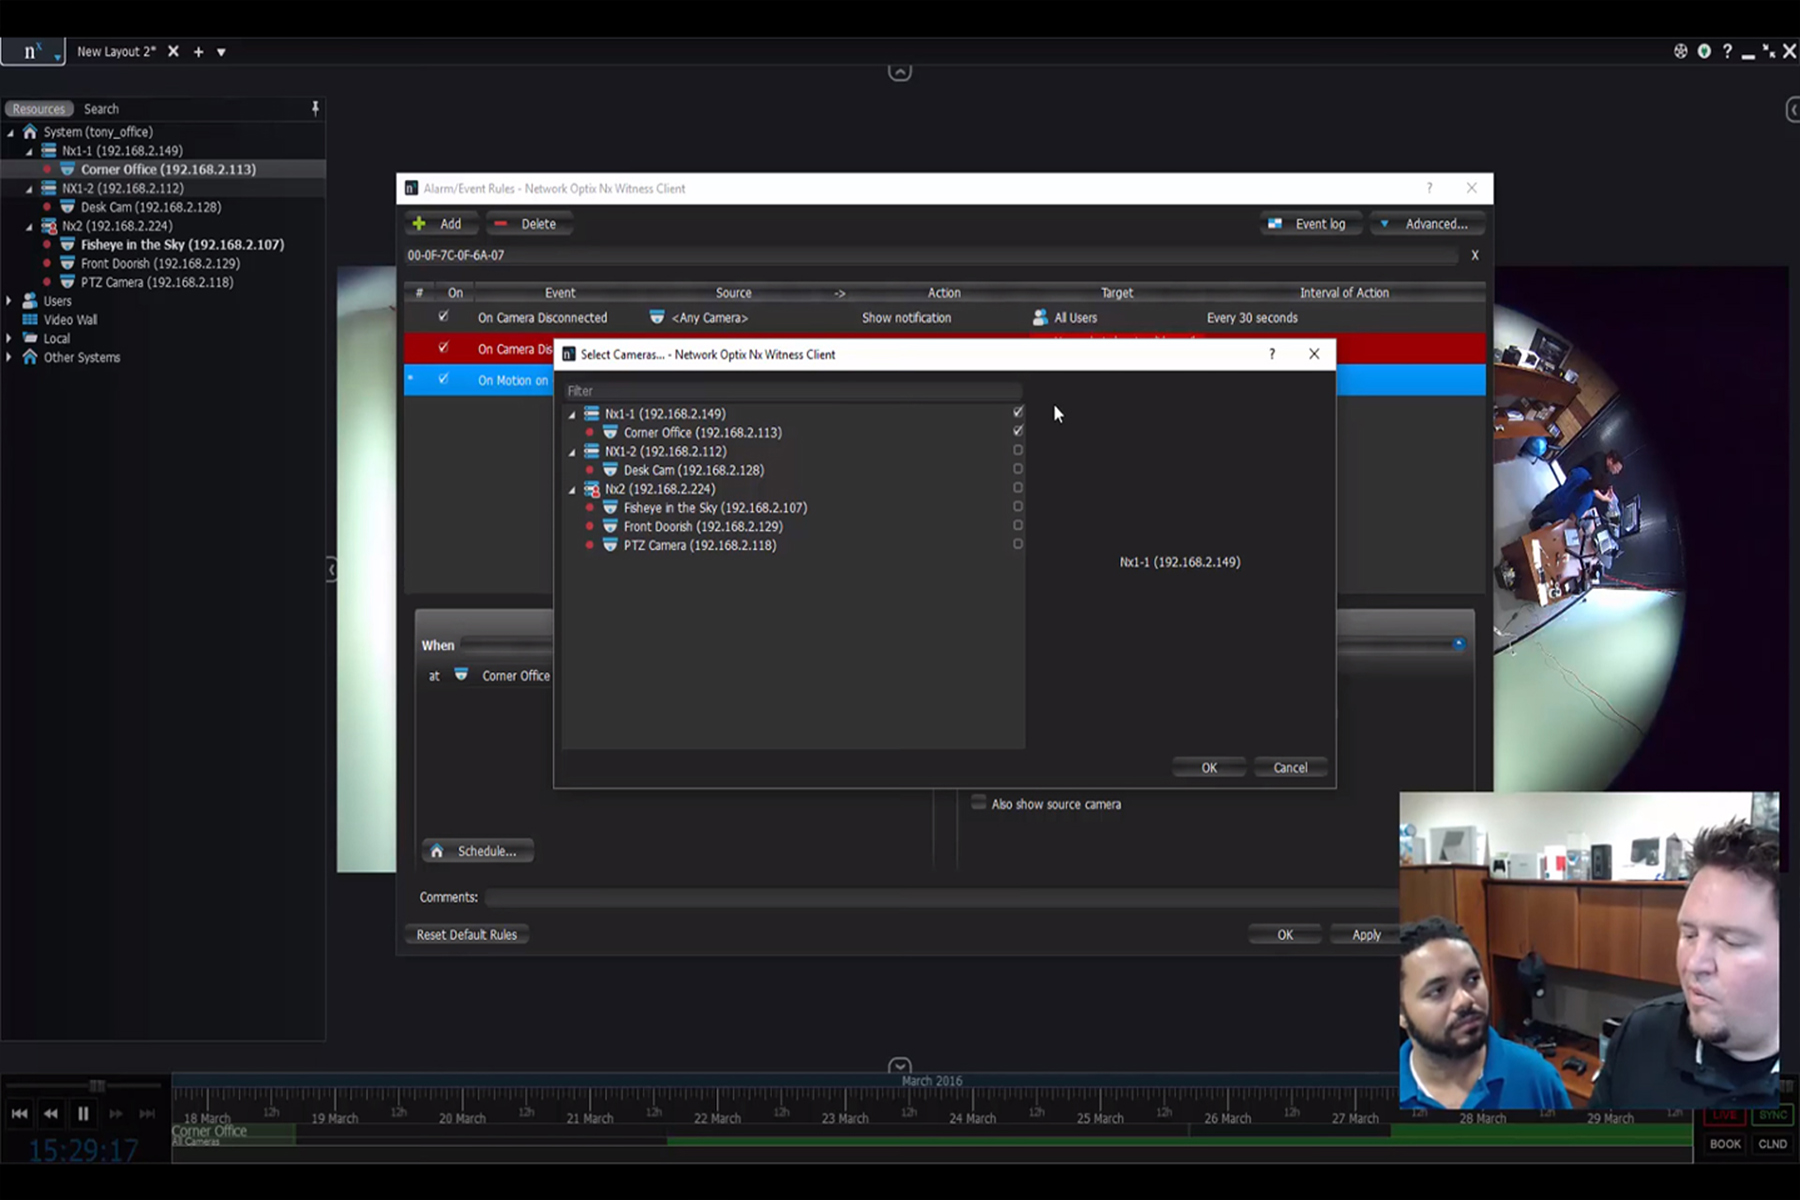
Task: Sort rules by the Event column header
Action: click(x=560, y=293)
